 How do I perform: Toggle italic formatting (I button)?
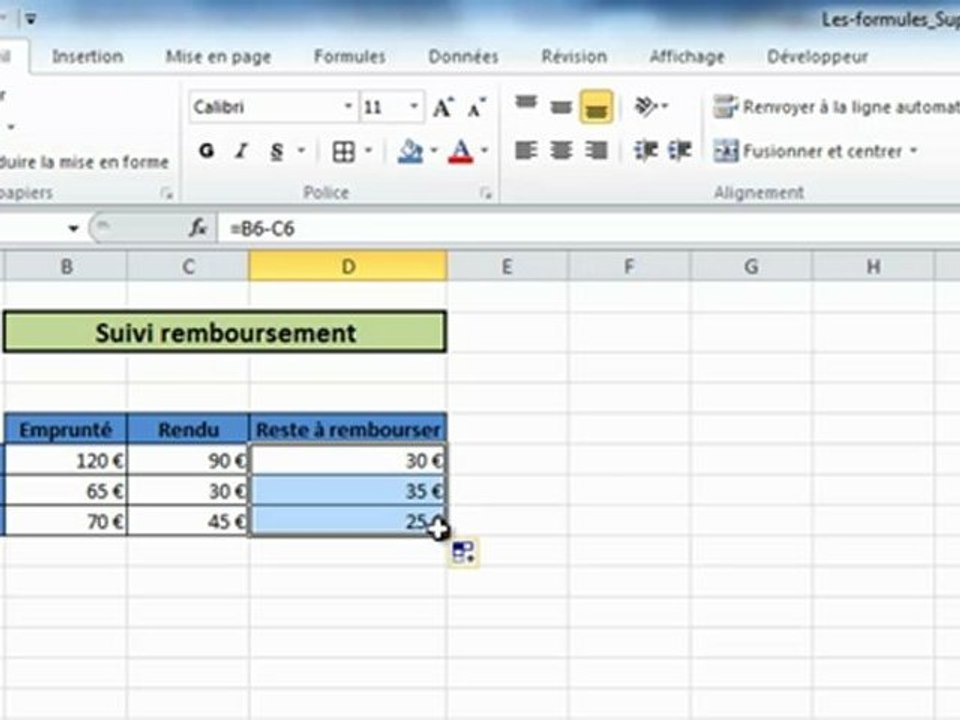[241, 151]
